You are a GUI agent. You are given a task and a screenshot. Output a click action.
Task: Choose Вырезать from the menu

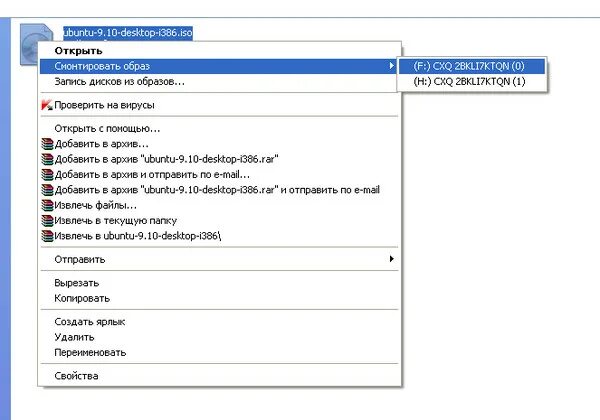[x=220, y=283]
